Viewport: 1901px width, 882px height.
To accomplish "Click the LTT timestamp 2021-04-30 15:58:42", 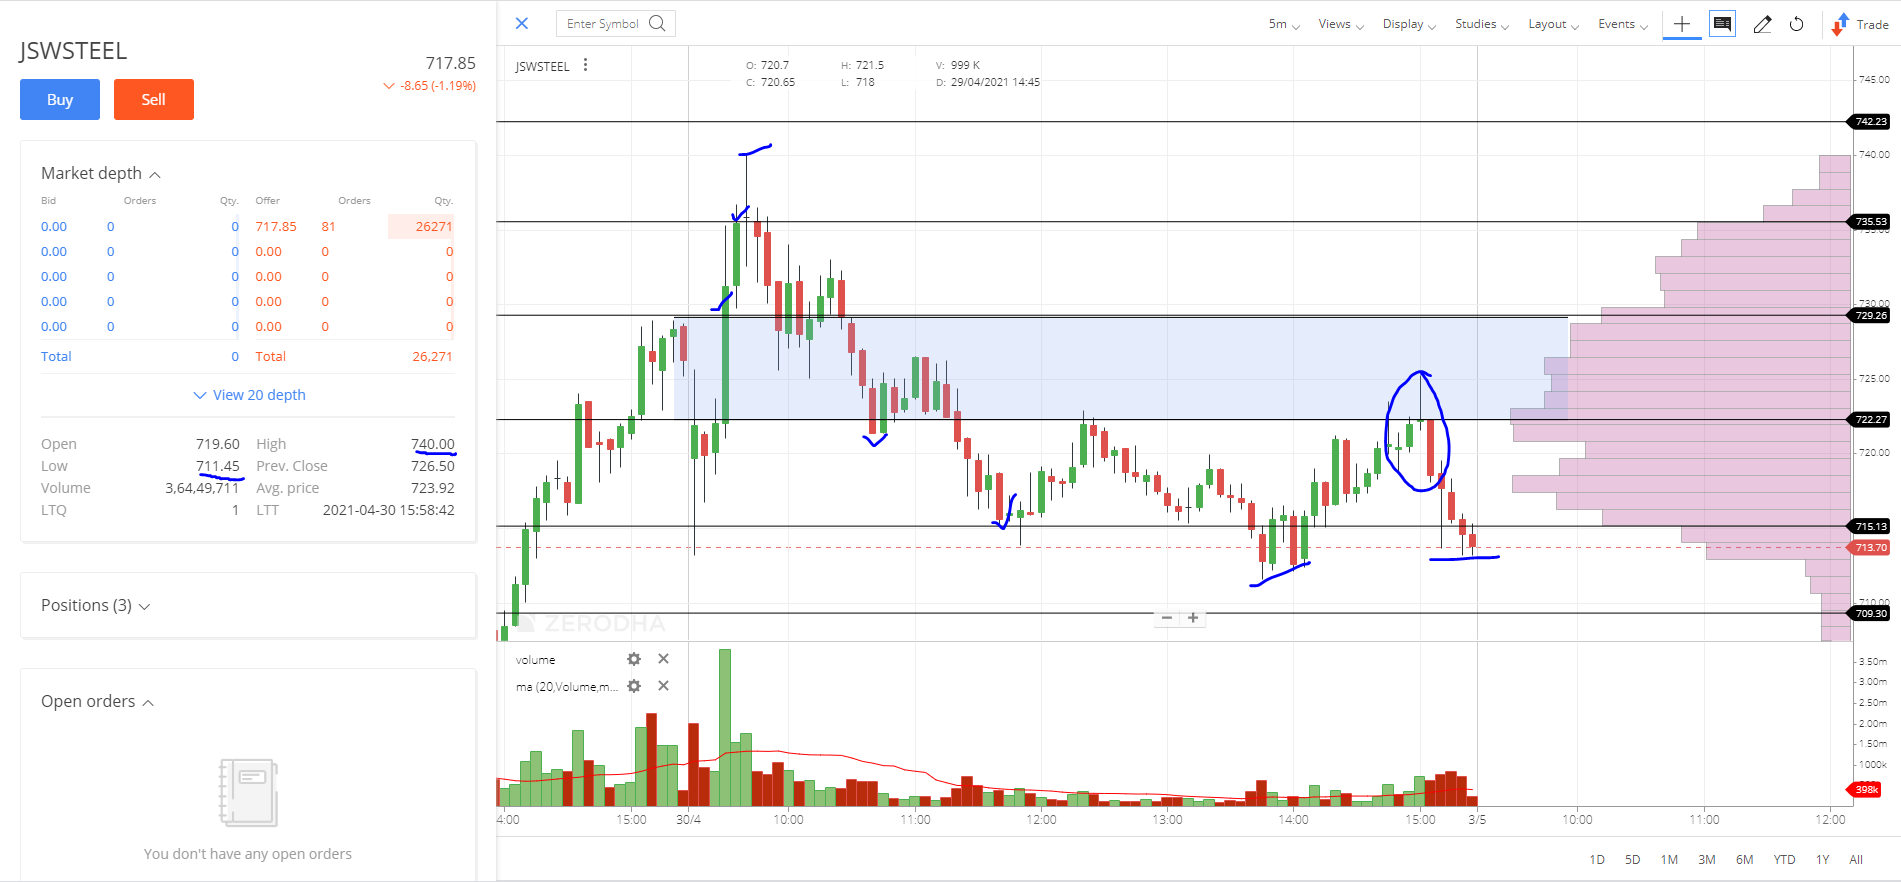I will [x=389, y=510].
